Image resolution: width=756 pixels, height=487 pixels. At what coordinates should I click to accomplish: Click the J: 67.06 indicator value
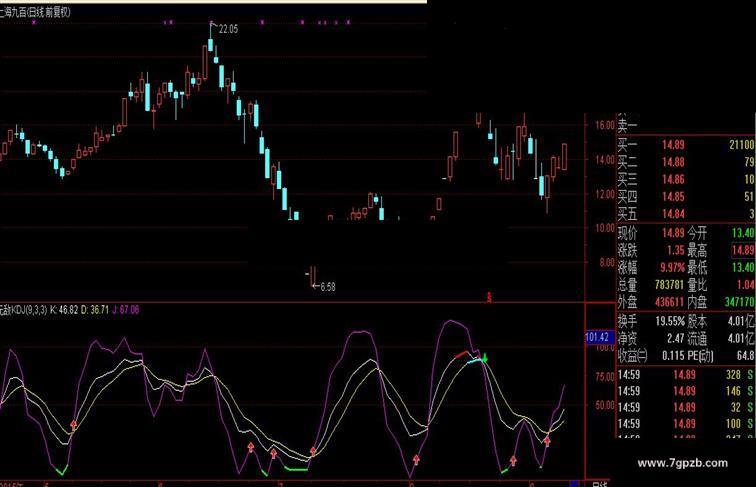tap(126, 310)
